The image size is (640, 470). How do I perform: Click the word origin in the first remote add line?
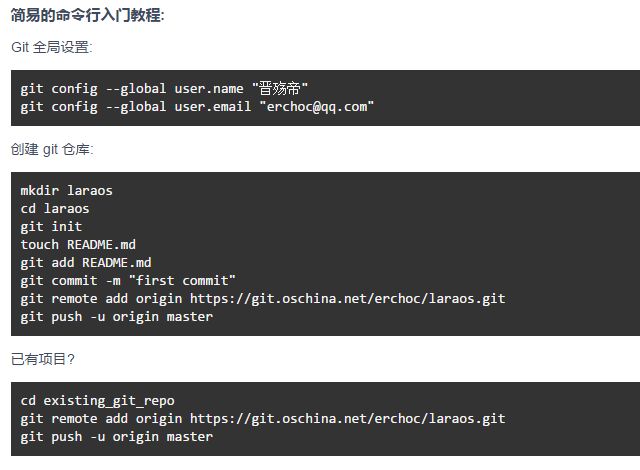pos(159,299)
